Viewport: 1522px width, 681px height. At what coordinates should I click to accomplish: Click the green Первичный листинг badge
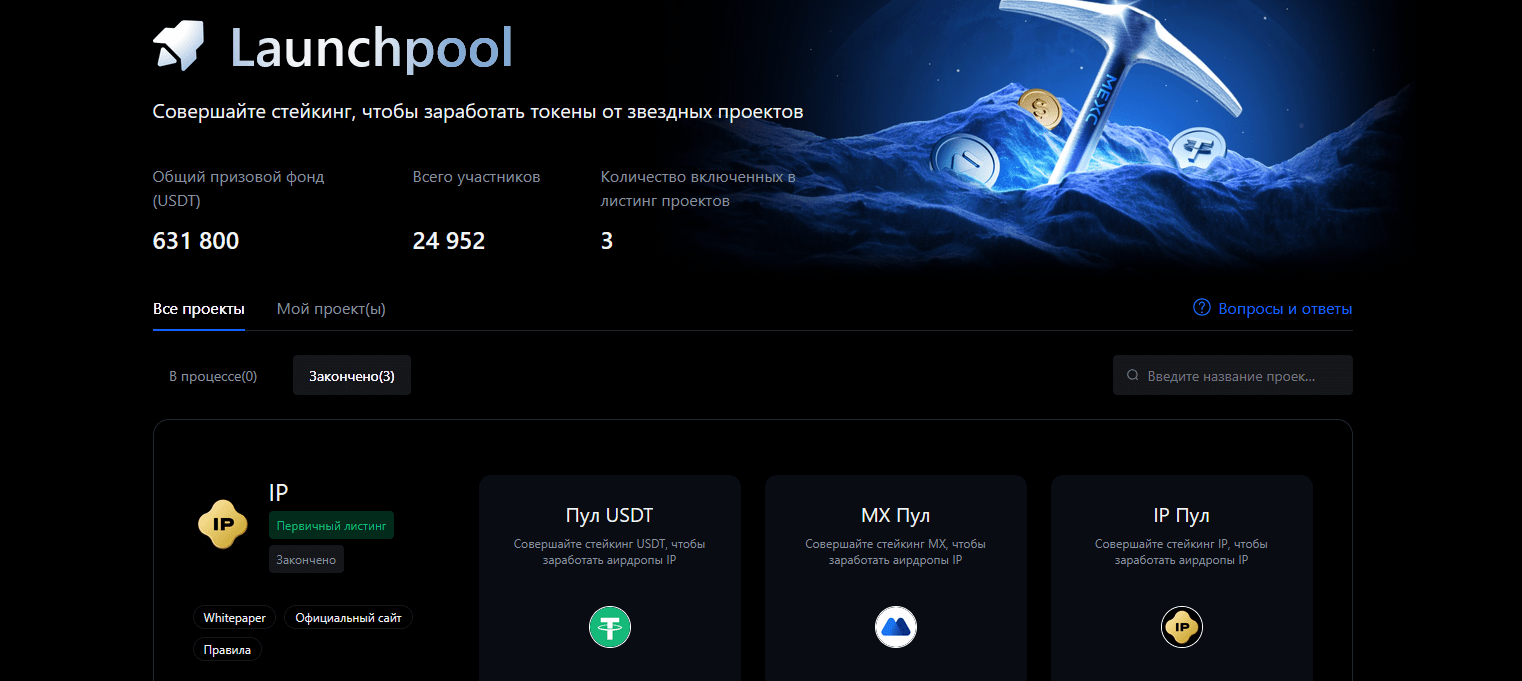point(331,525)
